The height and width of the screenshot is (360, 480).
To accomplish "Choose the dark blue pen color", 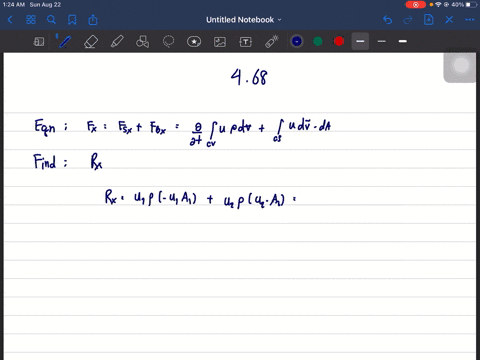I will click(x=297, y=41).
